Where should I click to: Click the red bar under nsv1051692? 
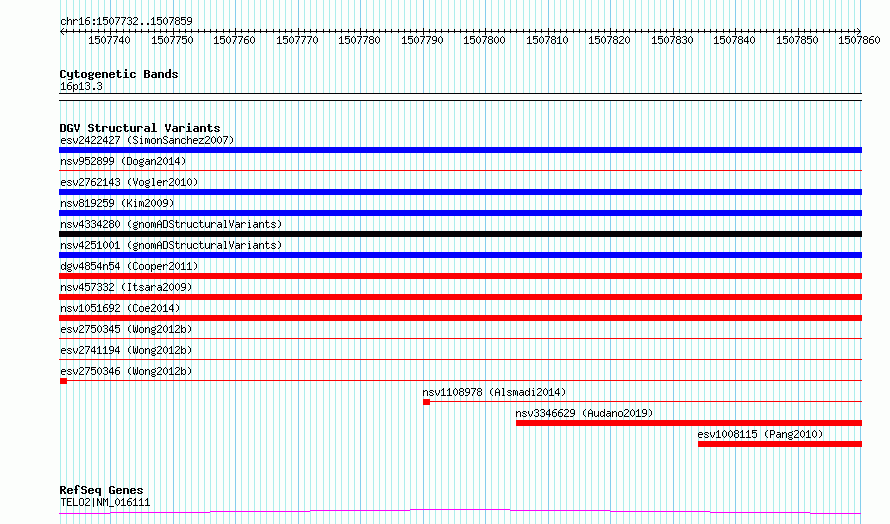460,318
